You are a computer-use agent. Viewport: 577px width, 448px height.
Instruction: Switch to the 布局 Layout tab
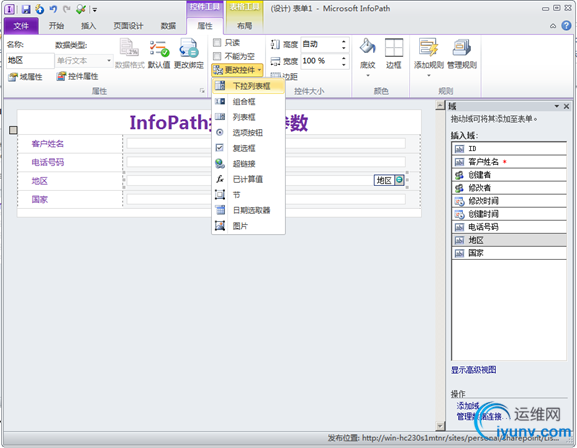(x=244, y=25)
